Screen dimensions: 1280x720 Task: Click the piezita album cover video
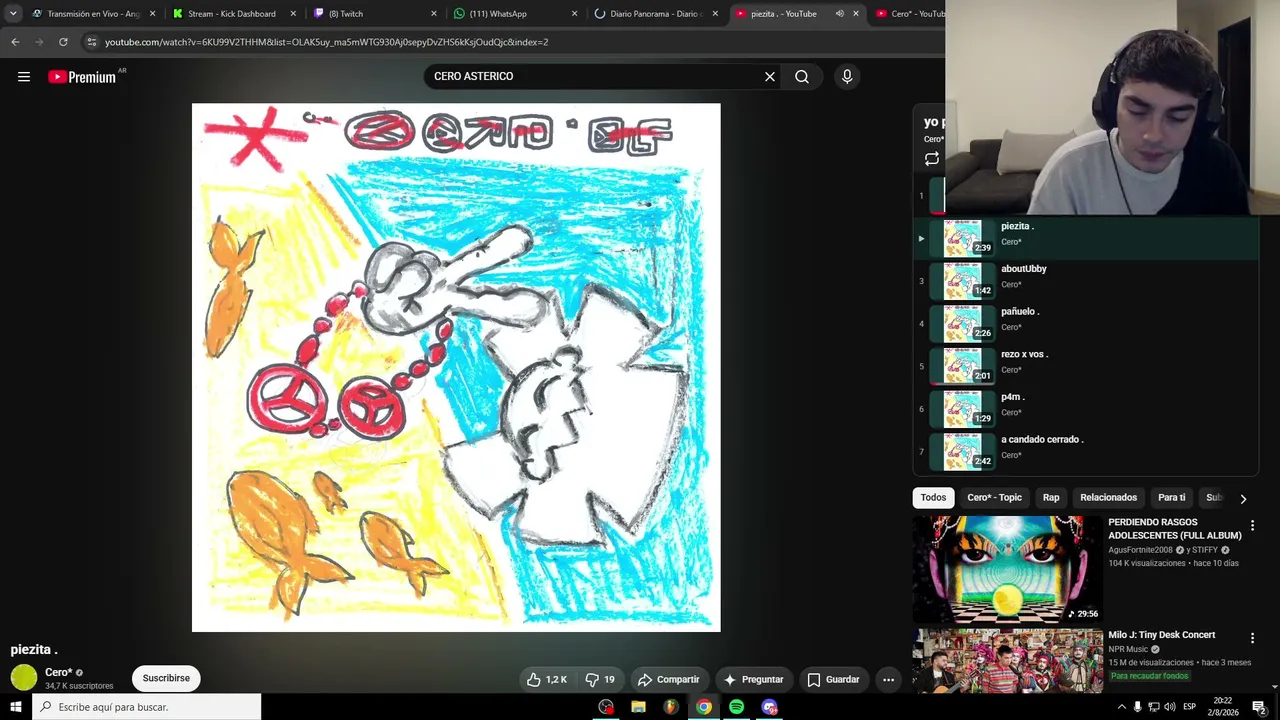(456, 368)
